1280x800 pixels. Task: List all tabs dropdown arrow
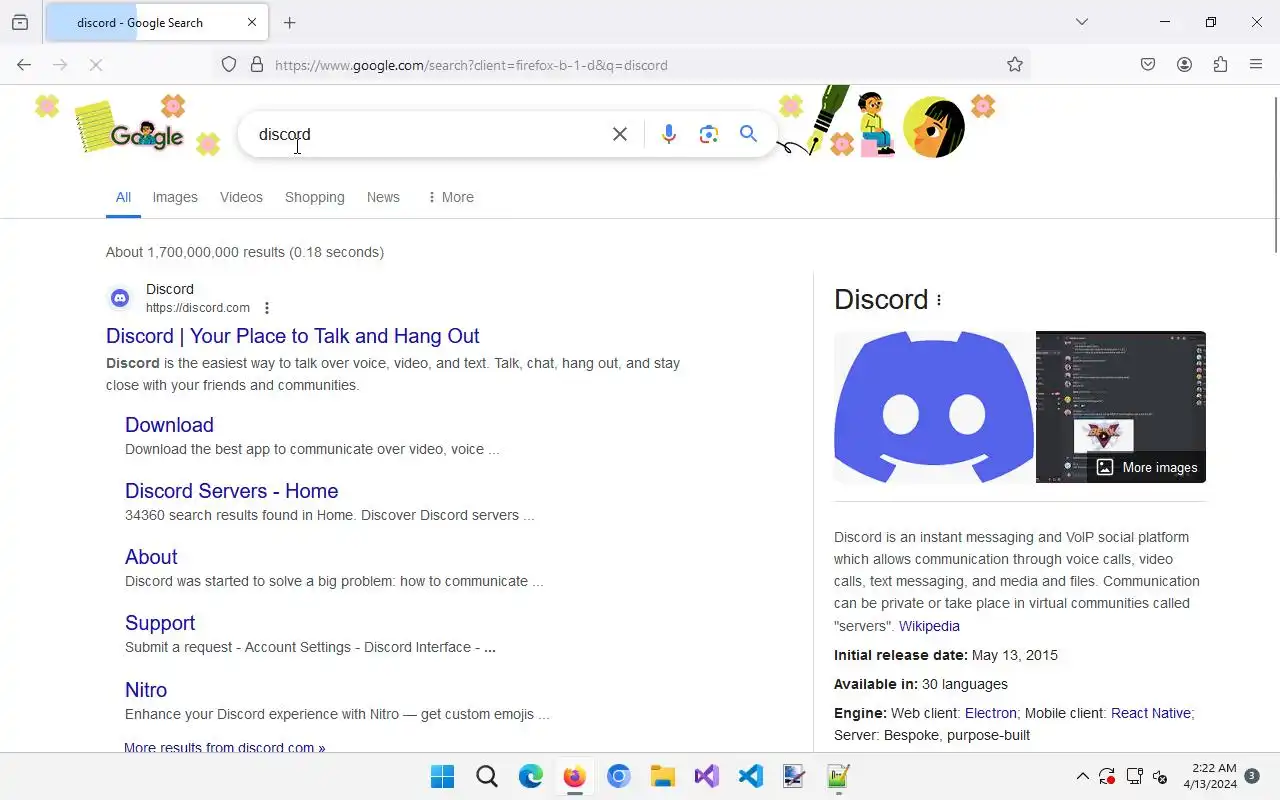click(x=1081, y=22)
